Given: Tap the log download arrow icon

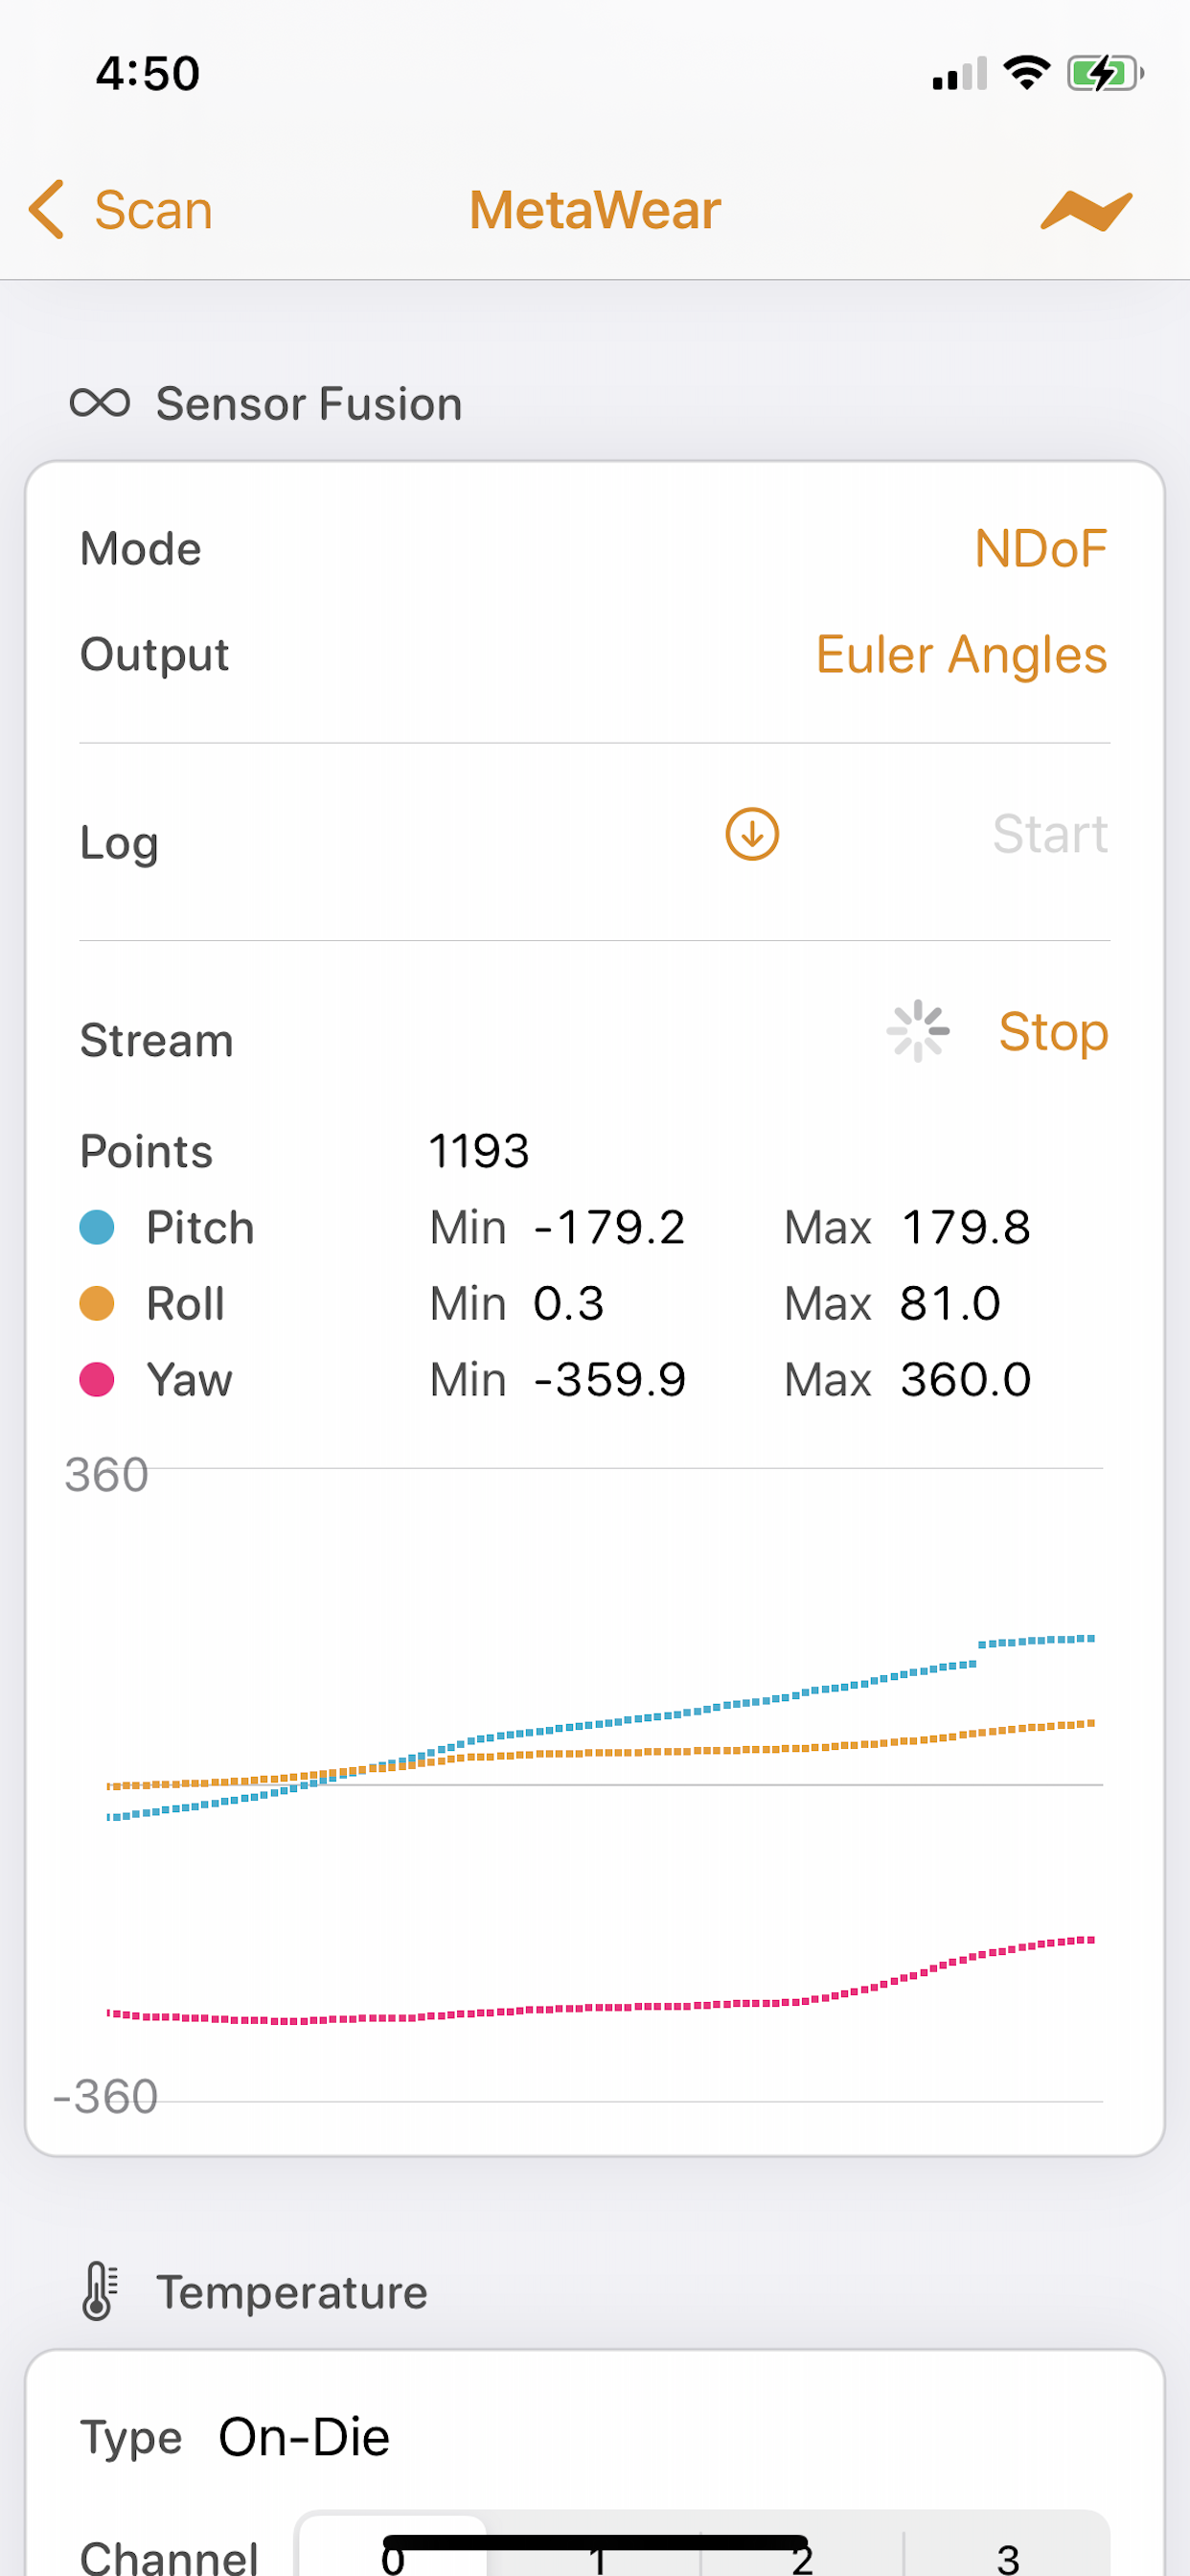Looking at the screenshot, I should (x=752, y=834).
